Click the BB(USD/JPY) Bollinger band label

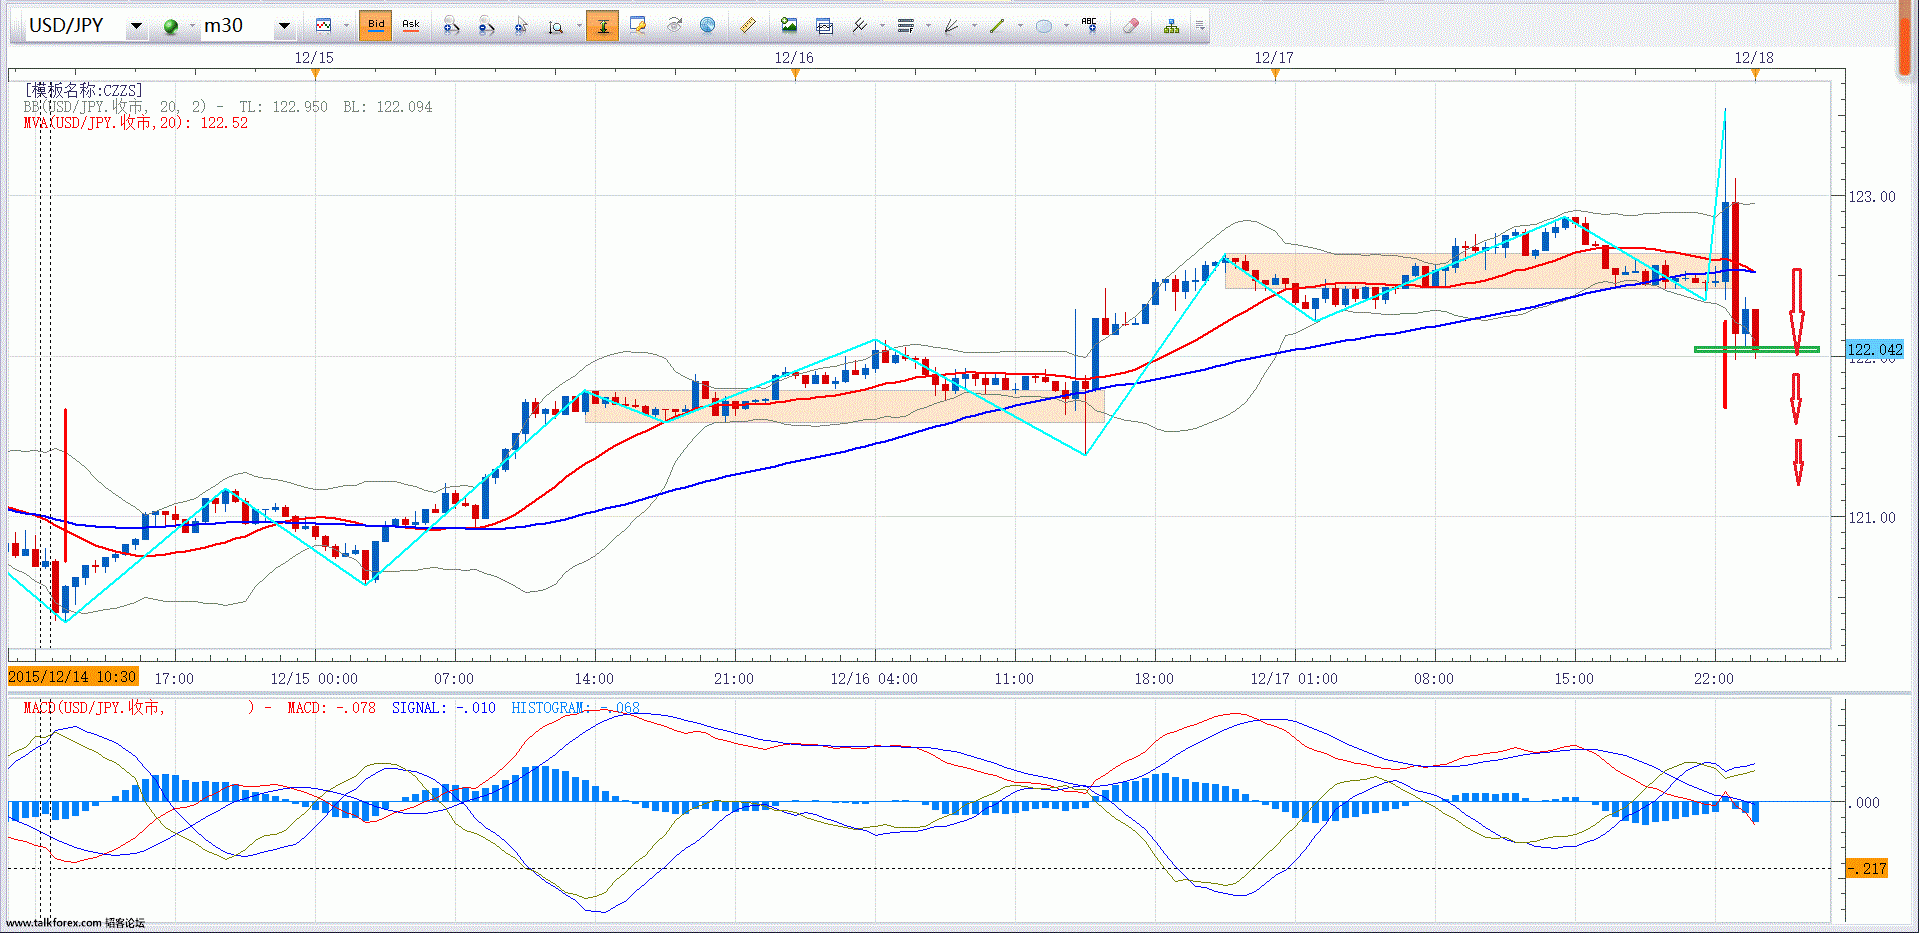228,107
